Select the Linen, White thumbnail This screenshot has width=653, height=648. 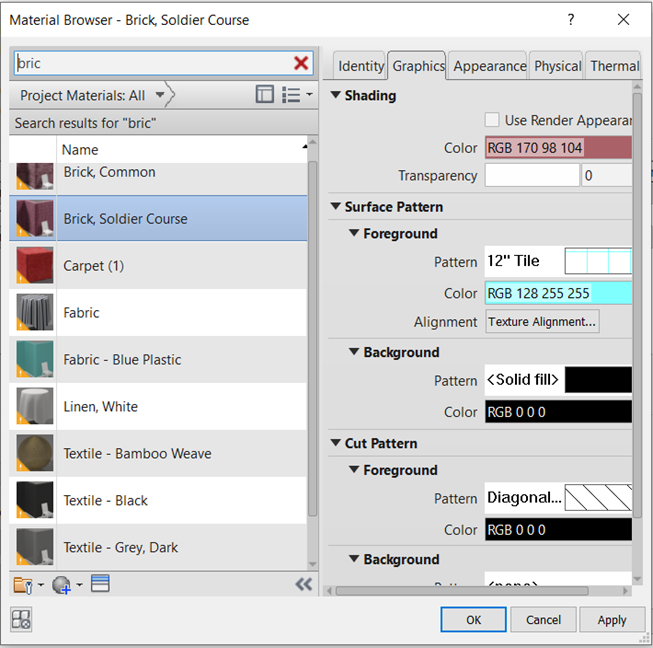point(35,406)
